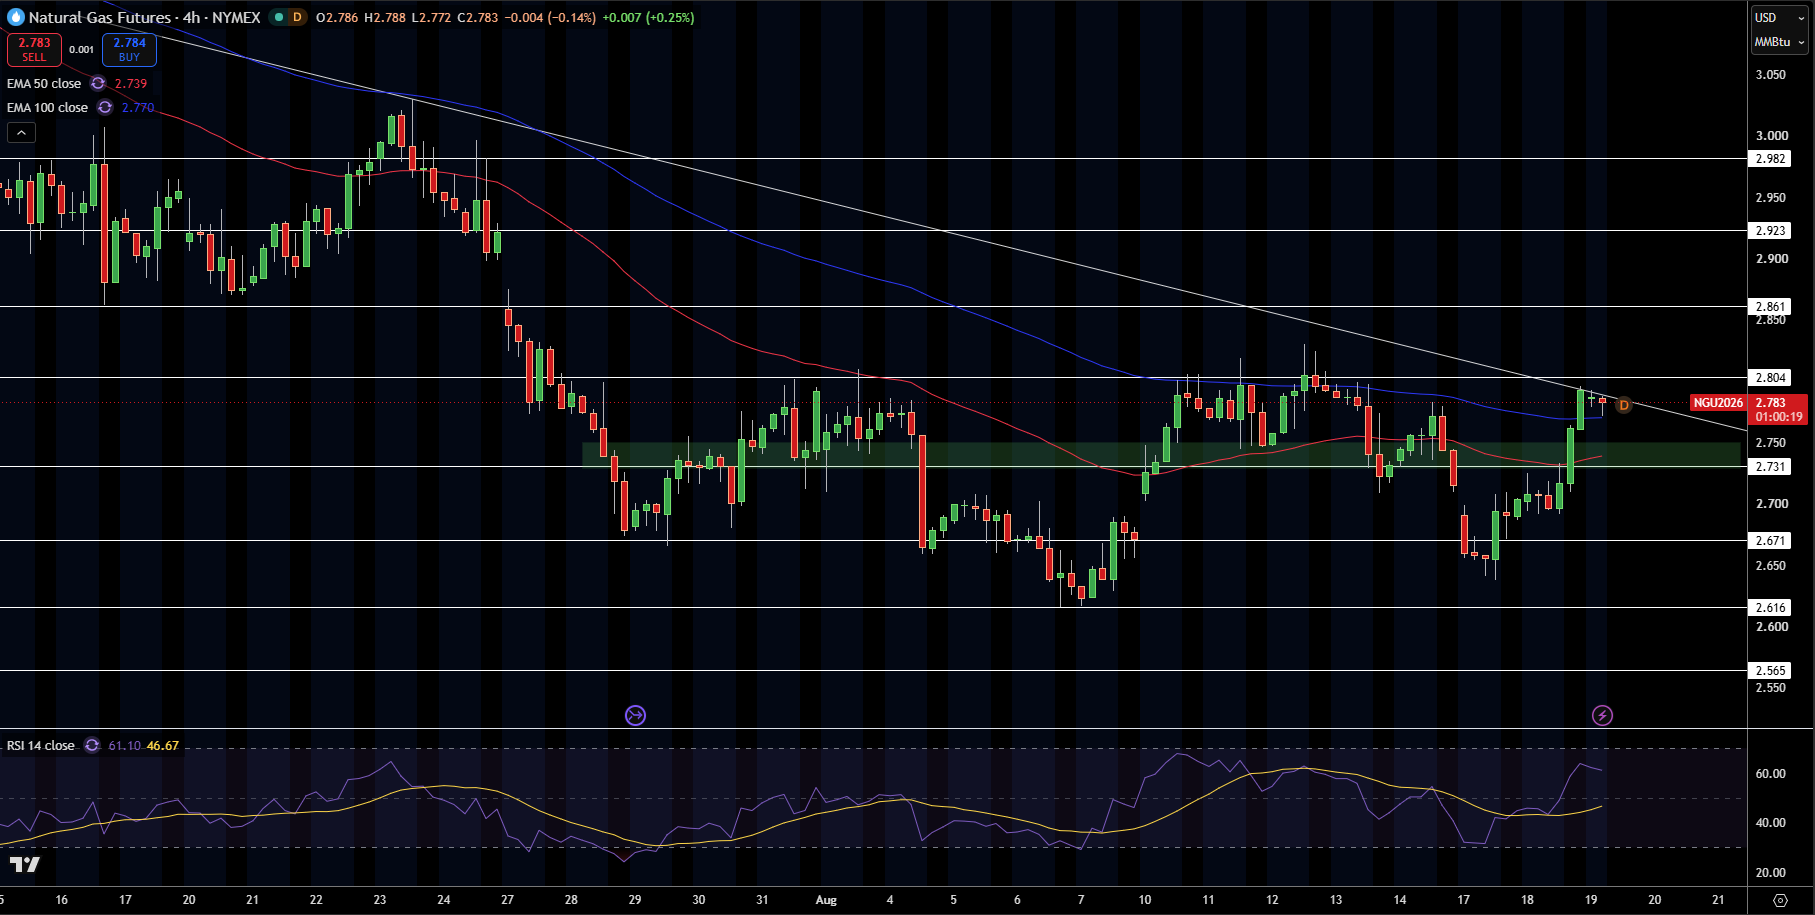
Task: Click the 2.731 horizontal line price label
Action: (1770, 467)
